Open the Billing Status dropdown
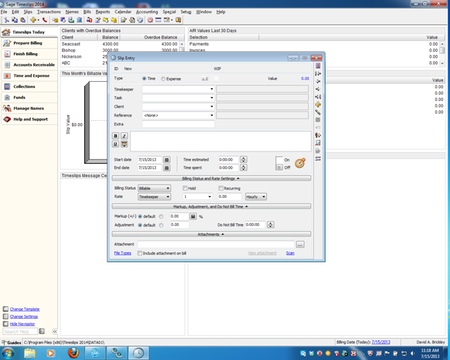 coord(154,188)
